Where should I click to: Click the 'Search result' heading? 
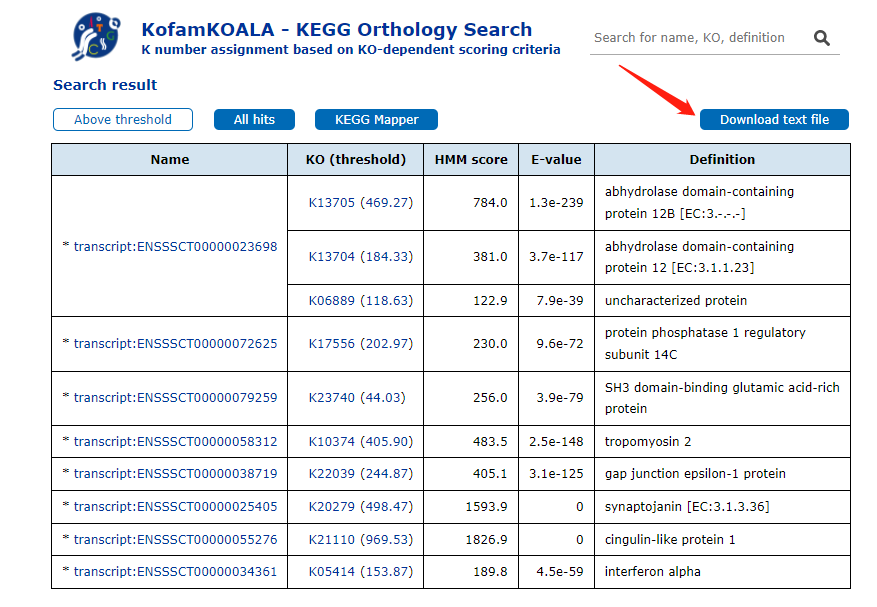coord(105,85)
